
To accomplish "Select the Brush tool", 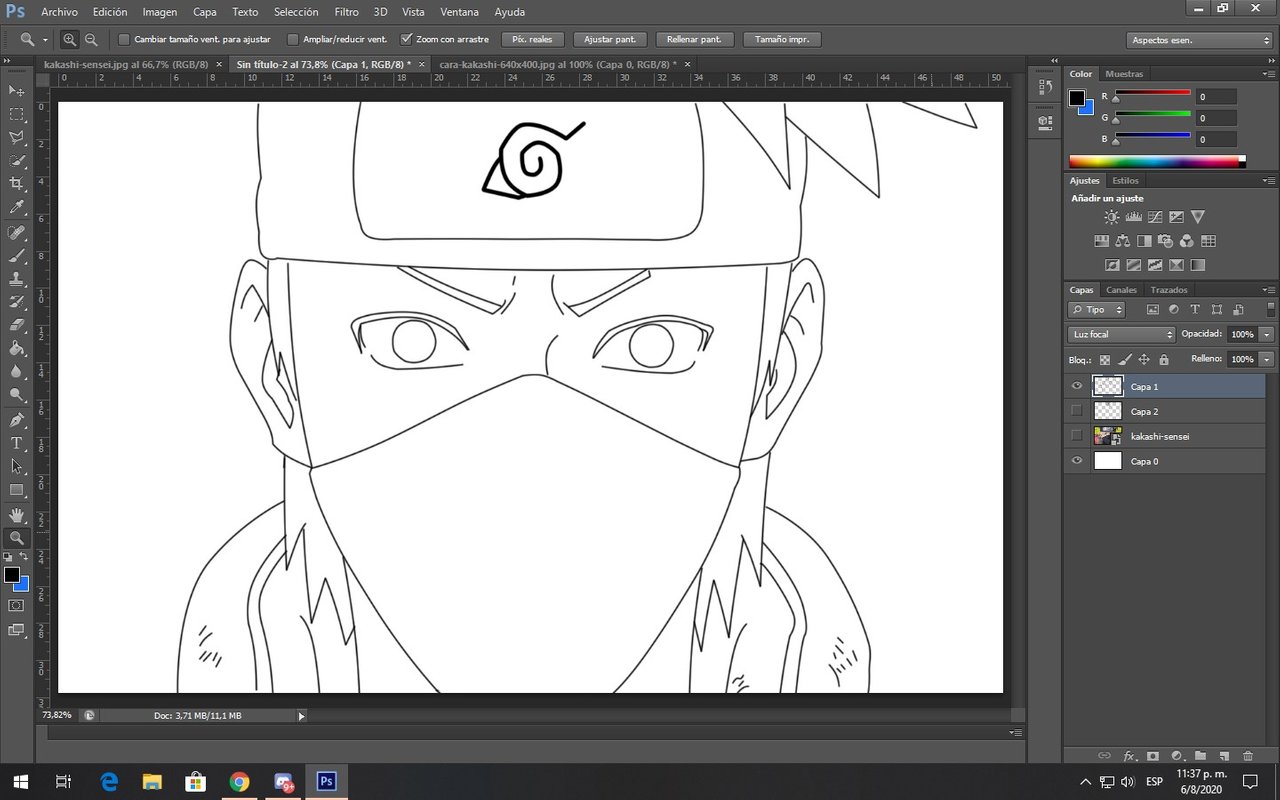I will (17, 255).
